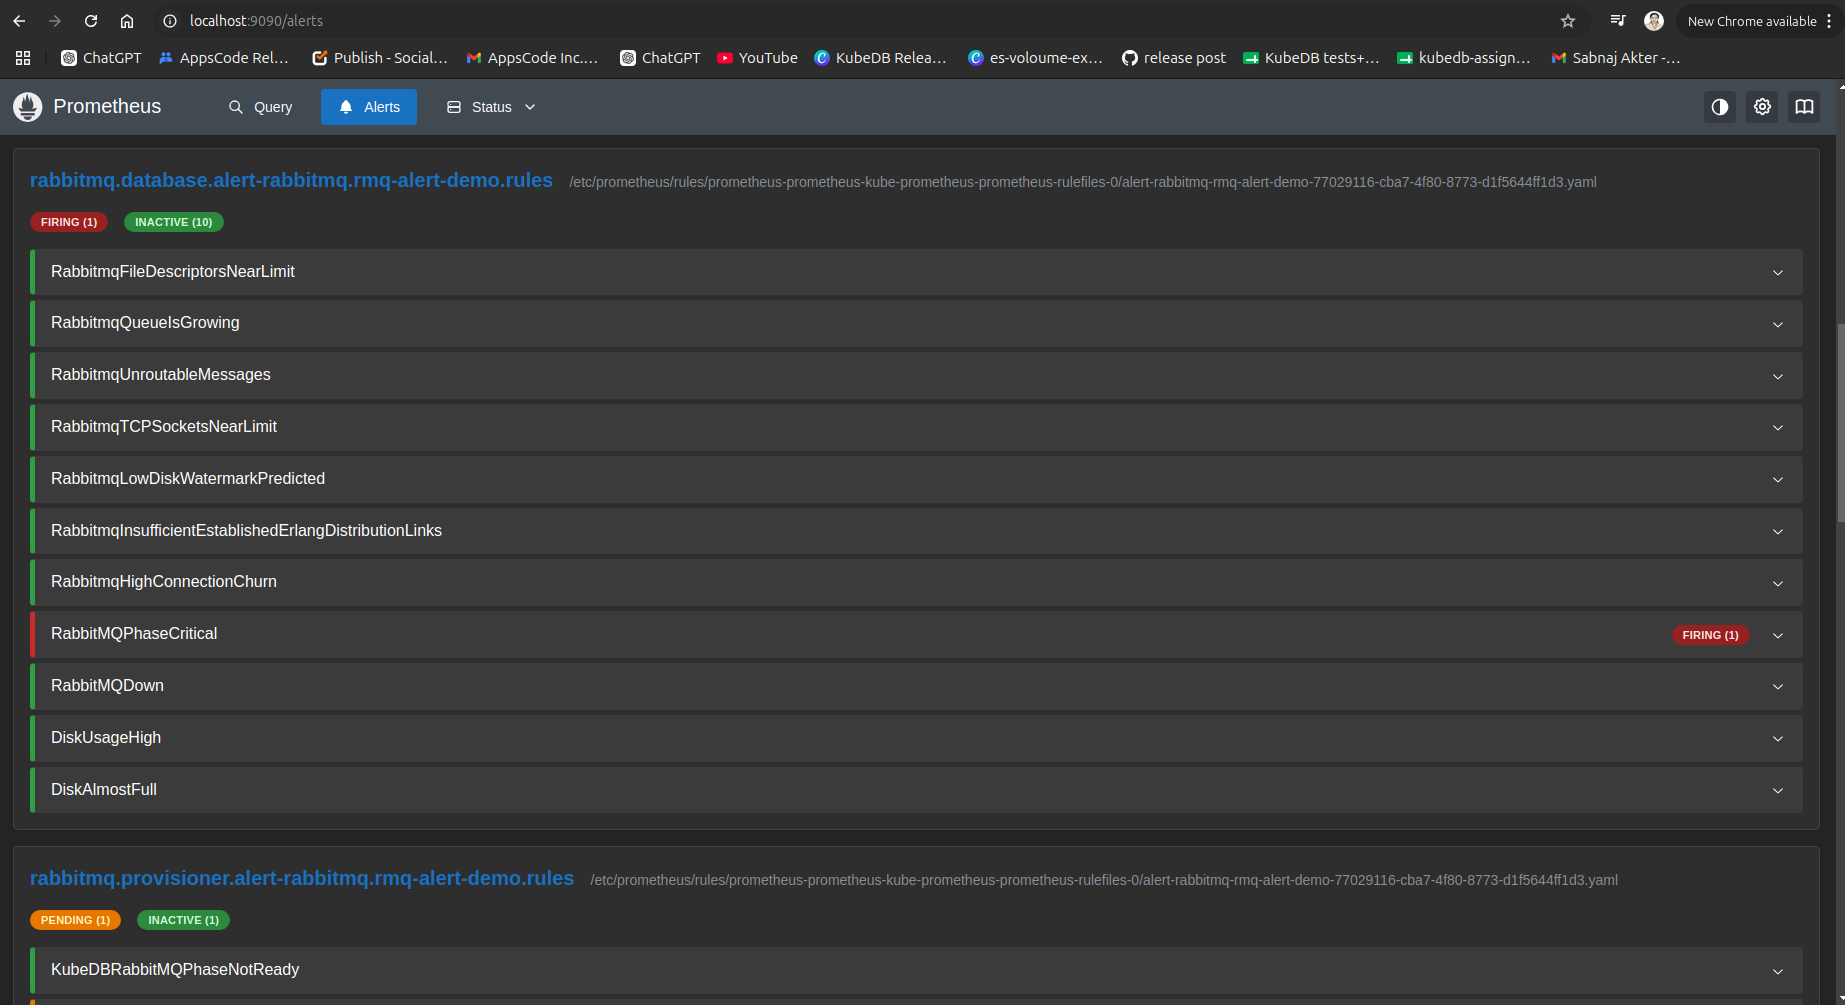The width and height of the screenshot is (1845, 1005).
Task: Click the FIRING (1) badge under database rules
Action: 69,222
